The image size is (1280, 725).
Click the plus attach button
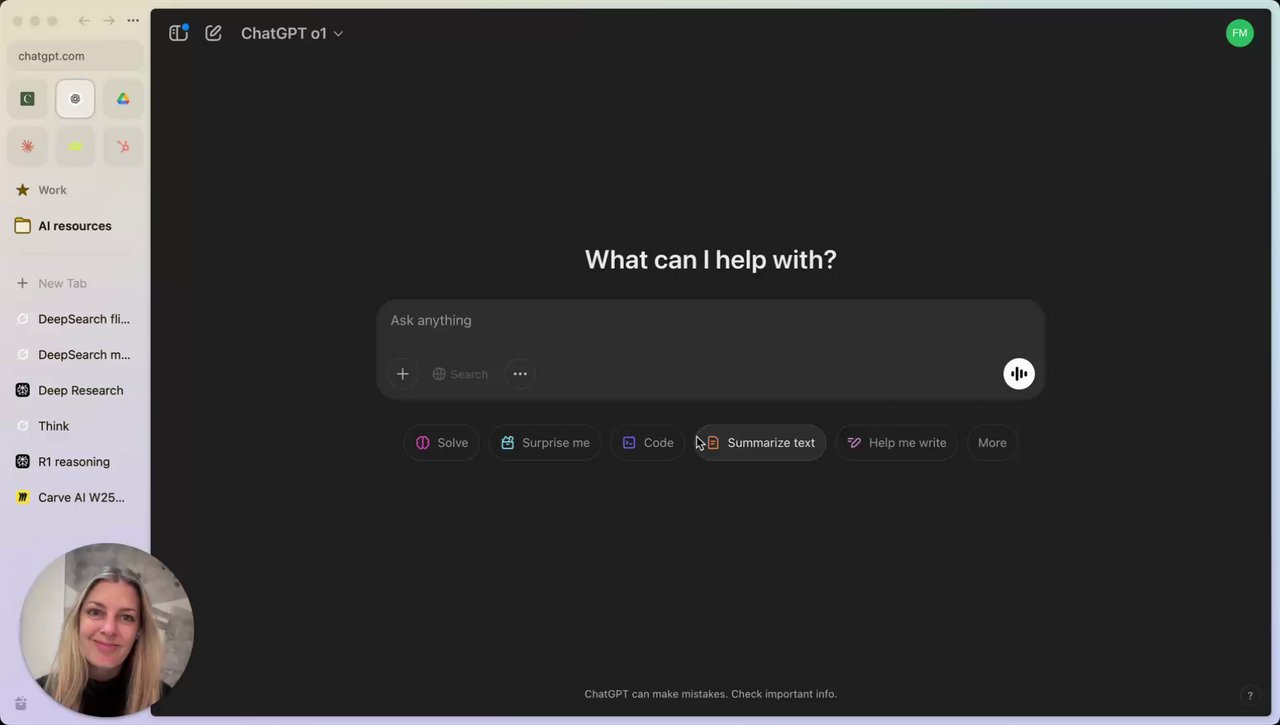pos(402,374)
